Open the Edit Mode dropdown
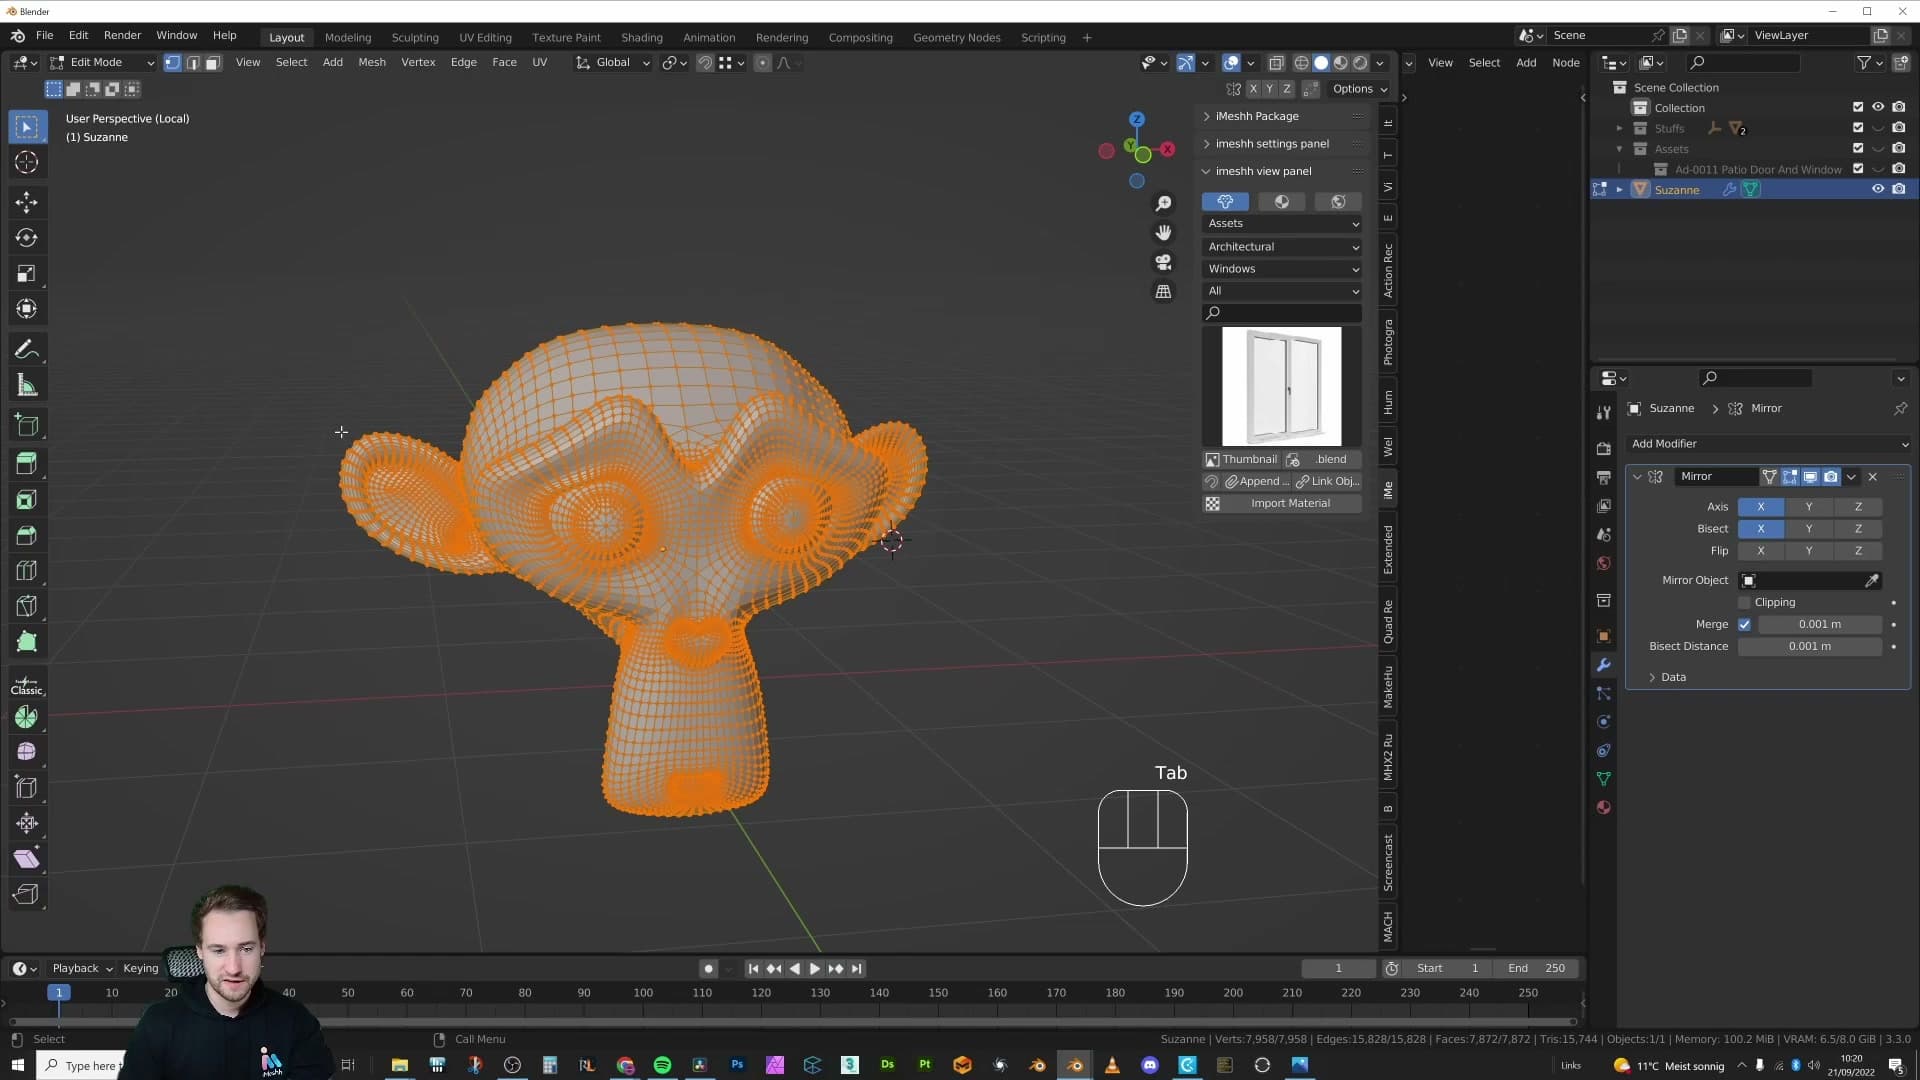The height and width of the screenshot is (1080, 1920). [103, 63]
